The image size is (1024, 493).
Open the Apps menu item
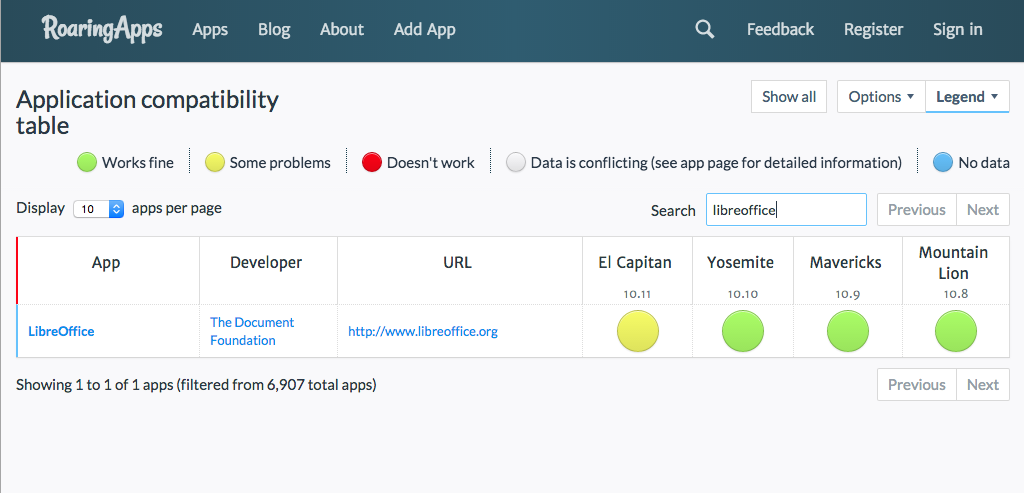tap(210, 29)
